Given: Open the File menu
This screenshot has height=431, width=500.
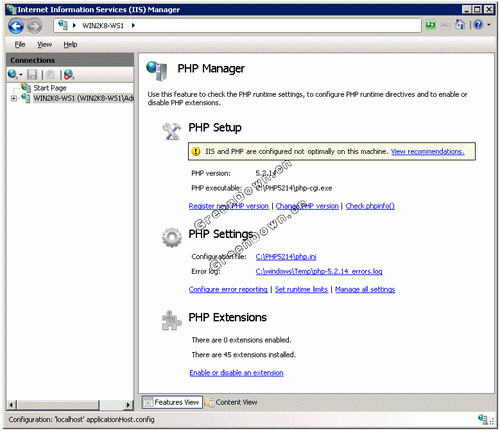Looking at the screenshot, I should (x=20, y=44).
